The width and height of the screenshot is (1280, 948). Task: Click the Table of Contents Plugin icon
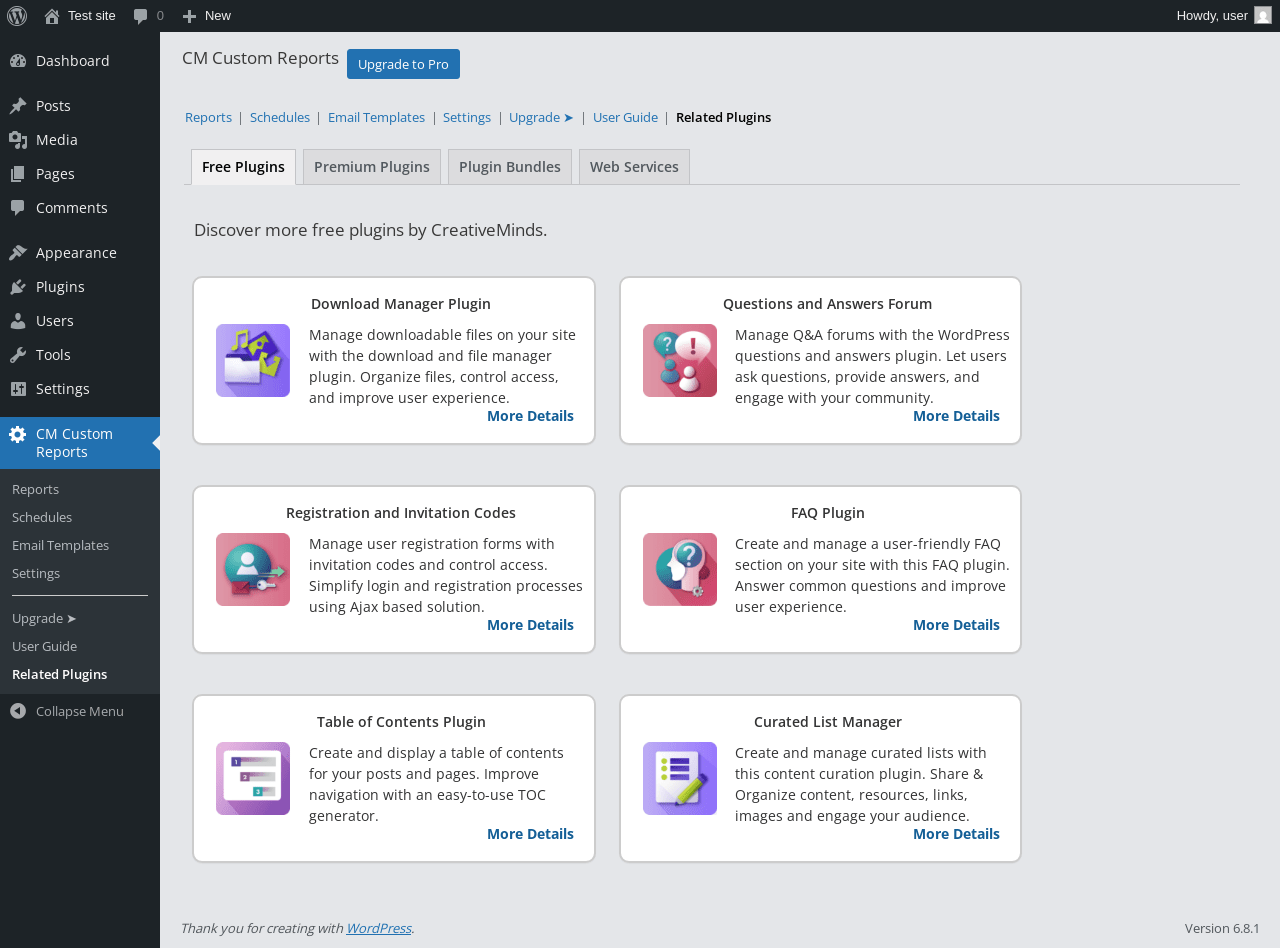253,779
